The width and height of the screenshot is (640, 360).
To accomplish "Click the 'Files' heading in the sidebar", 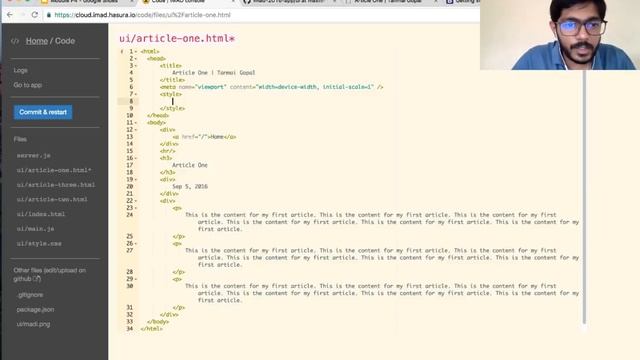I will pos(20,139).
